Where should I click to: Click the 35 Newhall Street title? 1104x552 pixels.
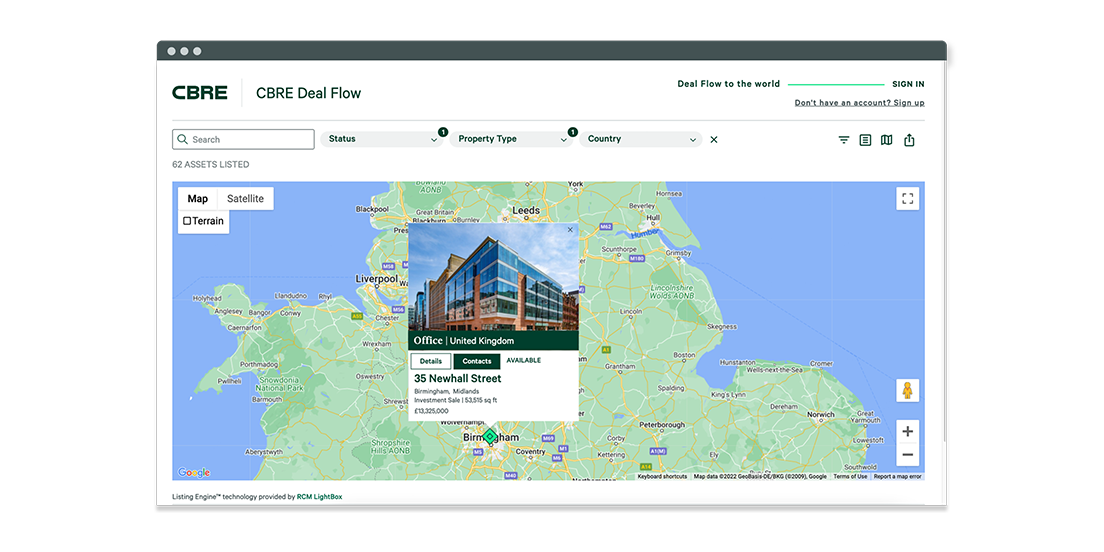(x=458, y=379)
